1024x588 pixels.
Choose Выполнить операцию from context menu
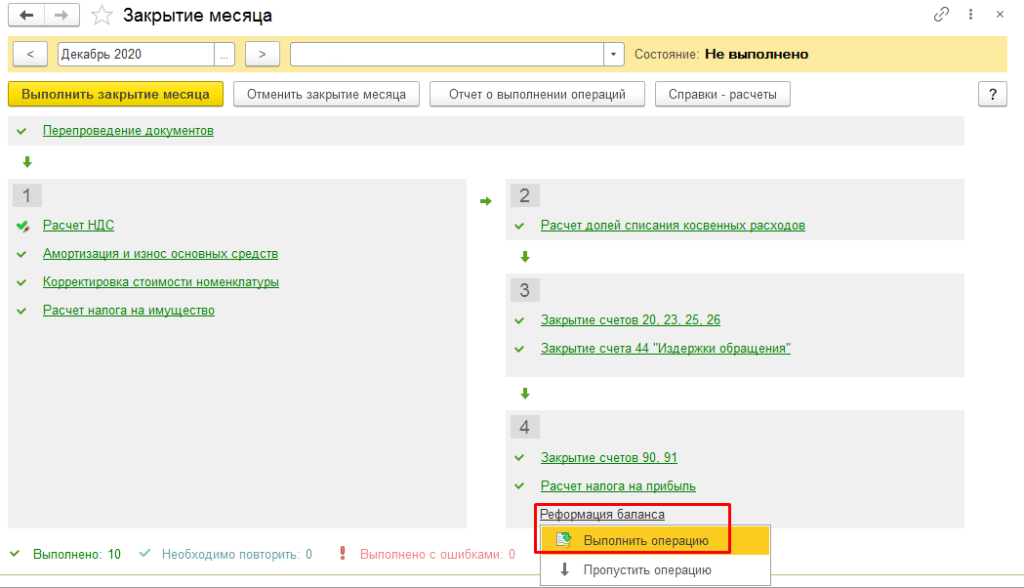(x=646, y=540)
